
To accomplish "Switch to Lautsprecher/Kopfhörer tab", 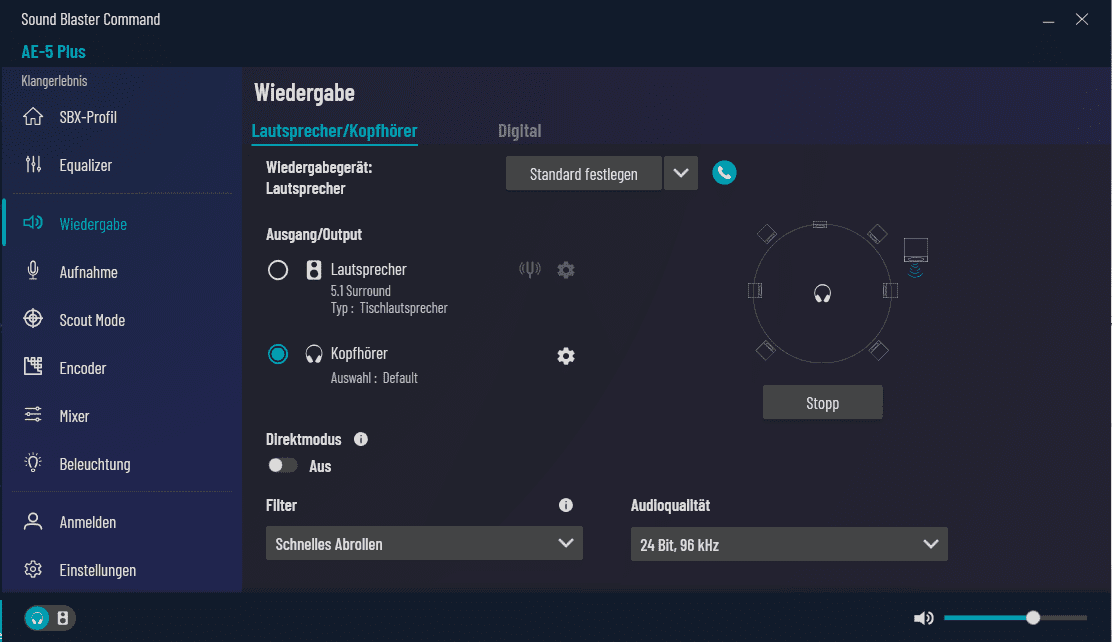I will pyautogui.click(x=334, y=131).
